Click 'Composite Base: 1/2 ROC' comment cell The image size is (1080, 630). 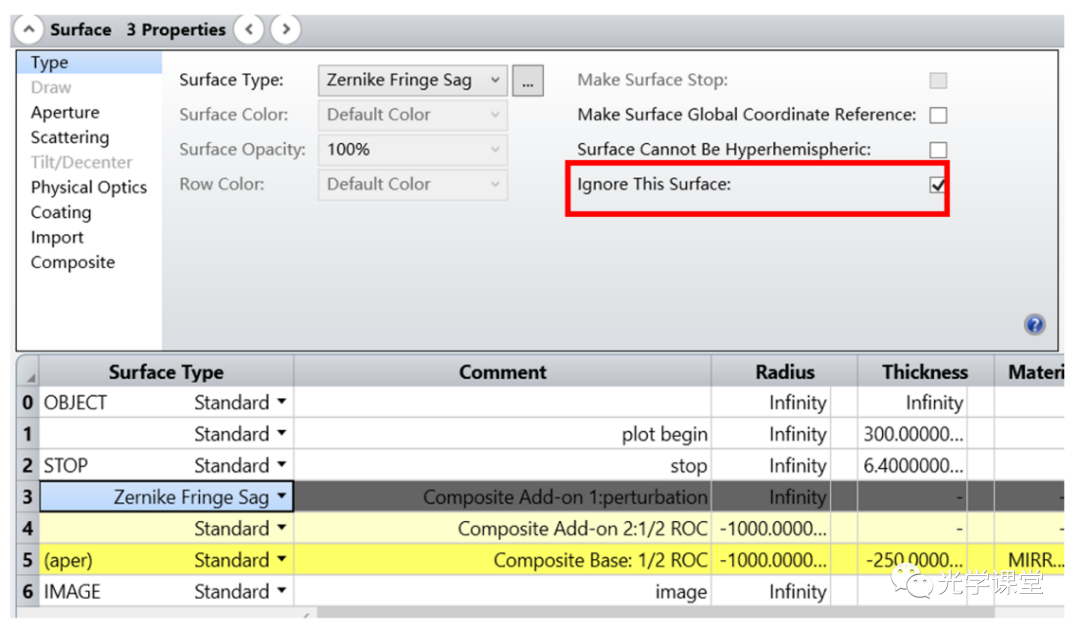point(503,560)
